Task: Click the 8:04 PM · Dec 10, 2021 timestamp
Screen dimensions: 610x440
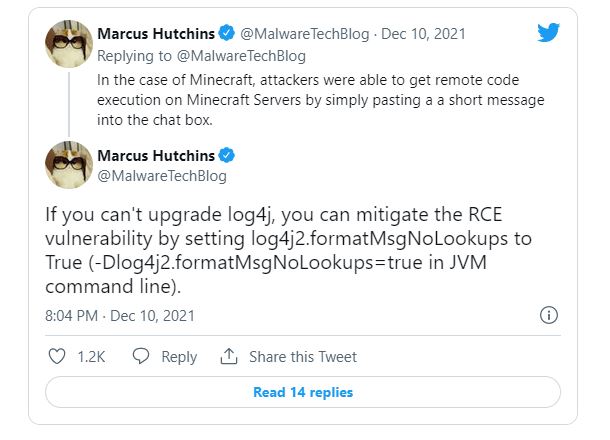Action: click(120, 316)
